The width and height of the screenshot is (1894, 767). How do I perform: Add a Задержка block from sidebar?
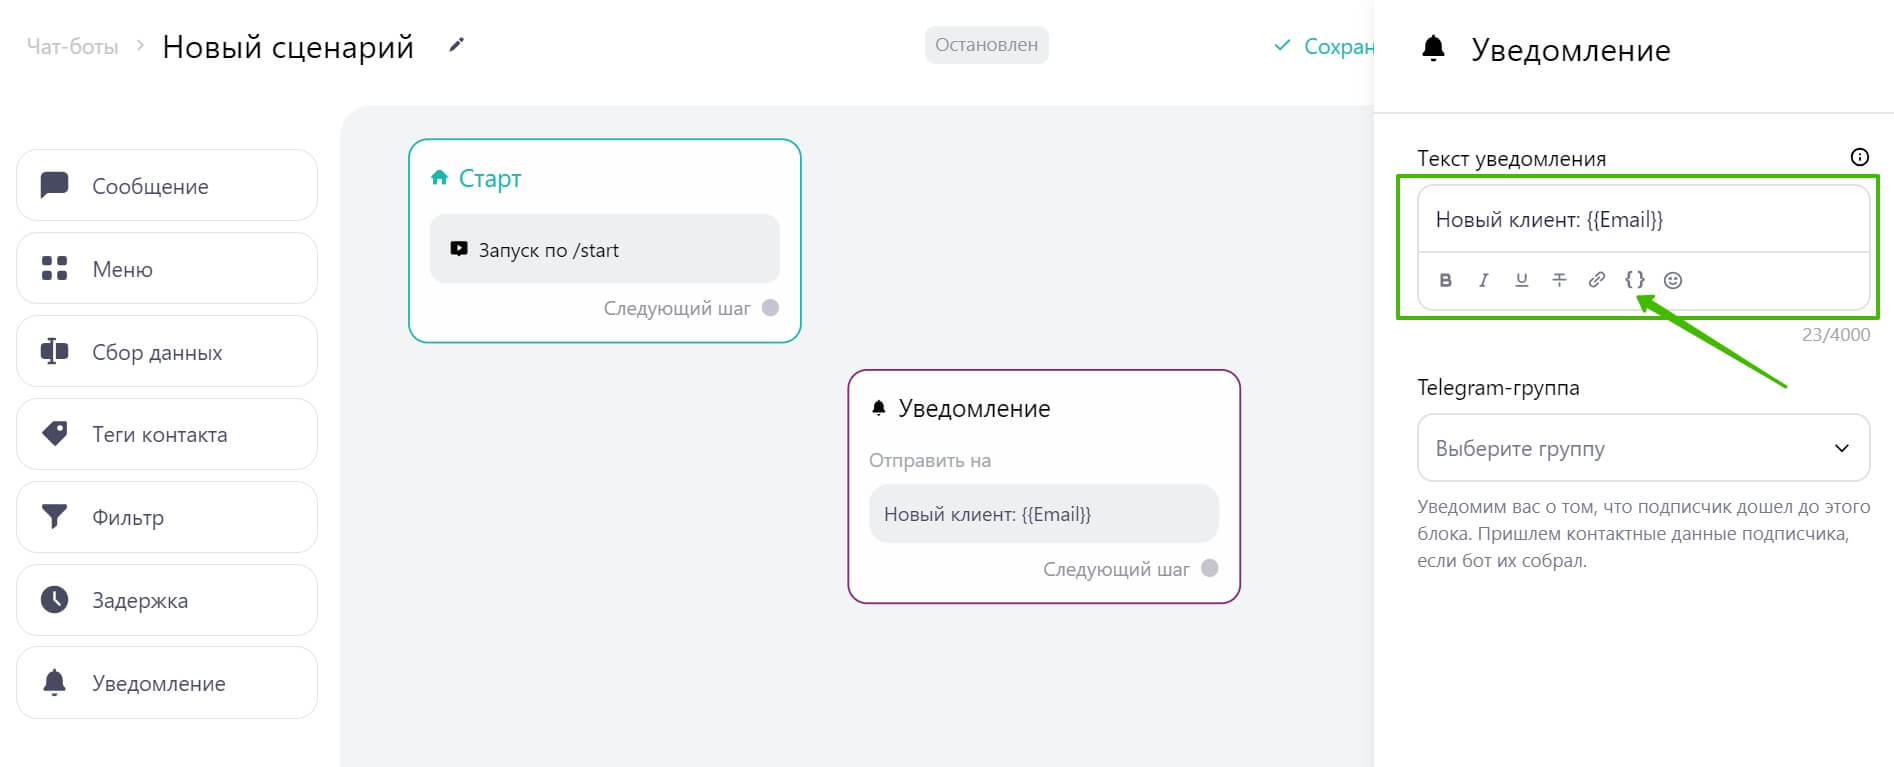pos(167,600)
